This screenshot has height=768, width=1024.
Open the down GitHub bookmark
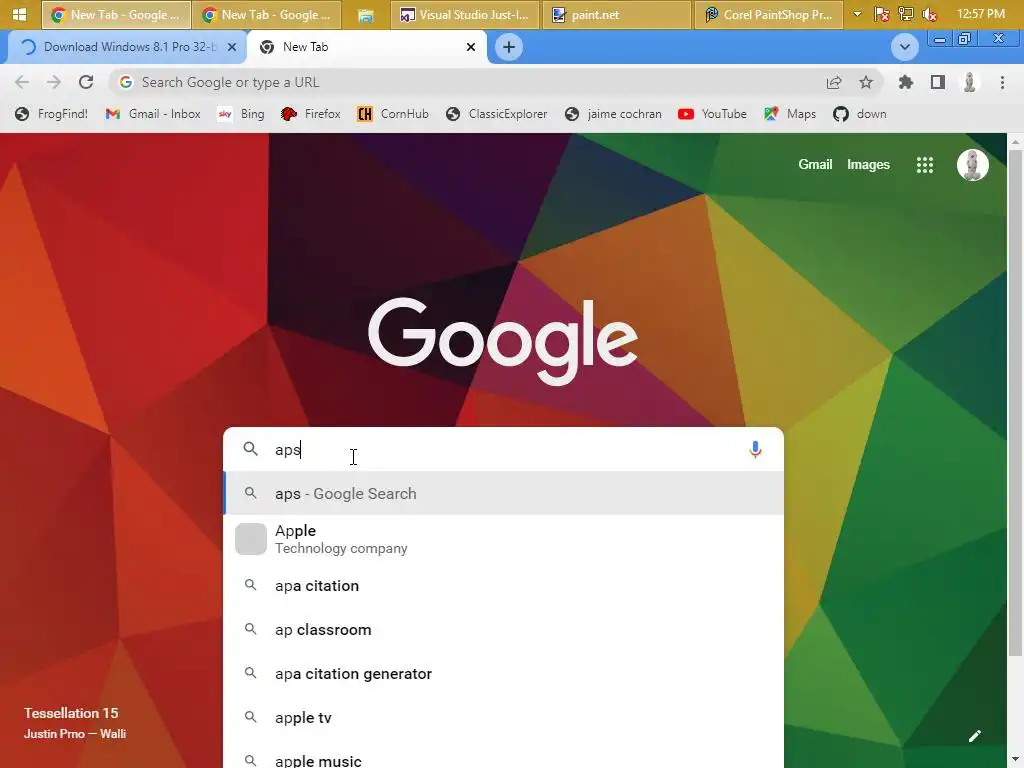[860, 114]
